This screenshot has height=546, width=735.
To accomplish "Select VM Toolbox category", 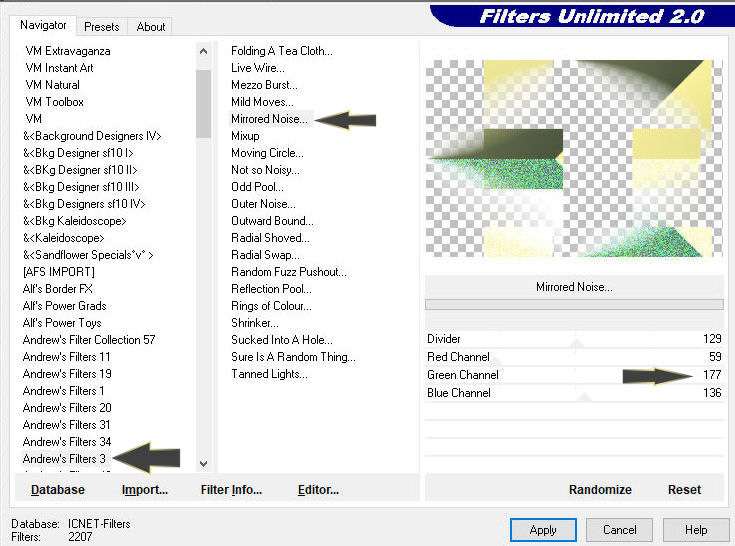I will pos(54,102).
